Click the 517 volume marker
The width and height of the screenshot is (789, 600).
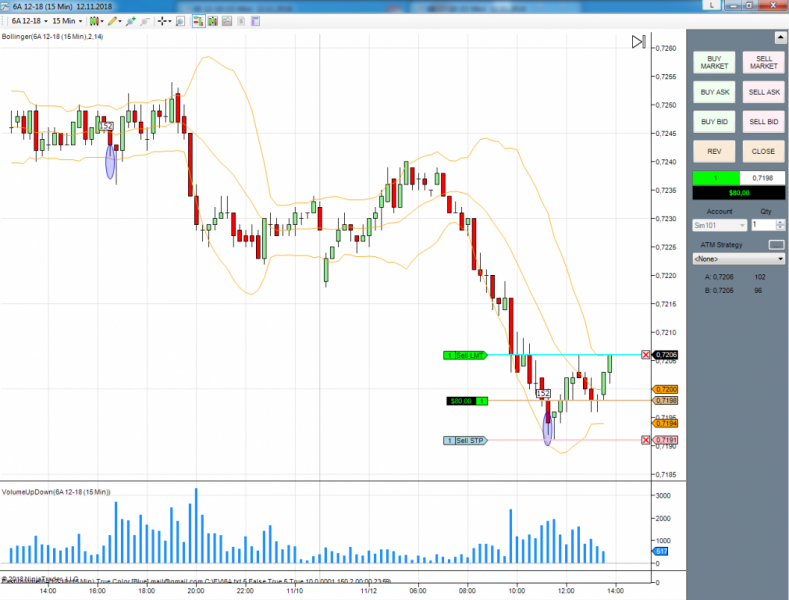pos(661,552)
